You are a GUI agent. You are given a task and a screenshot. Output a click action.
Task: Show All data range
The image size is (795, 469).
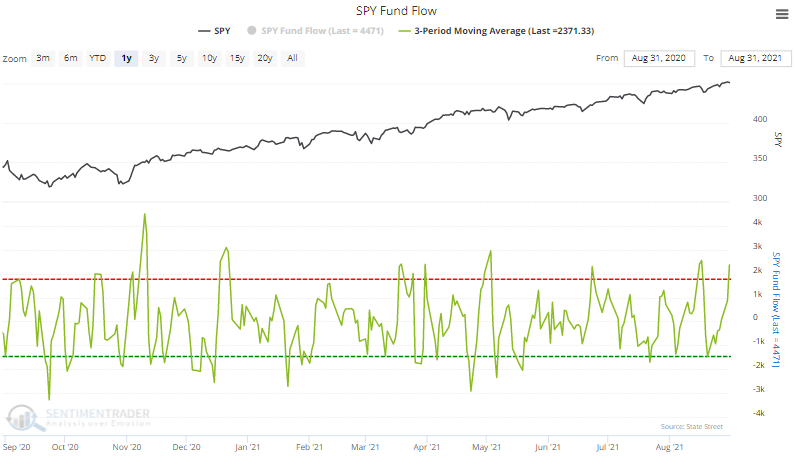[292, 58]
